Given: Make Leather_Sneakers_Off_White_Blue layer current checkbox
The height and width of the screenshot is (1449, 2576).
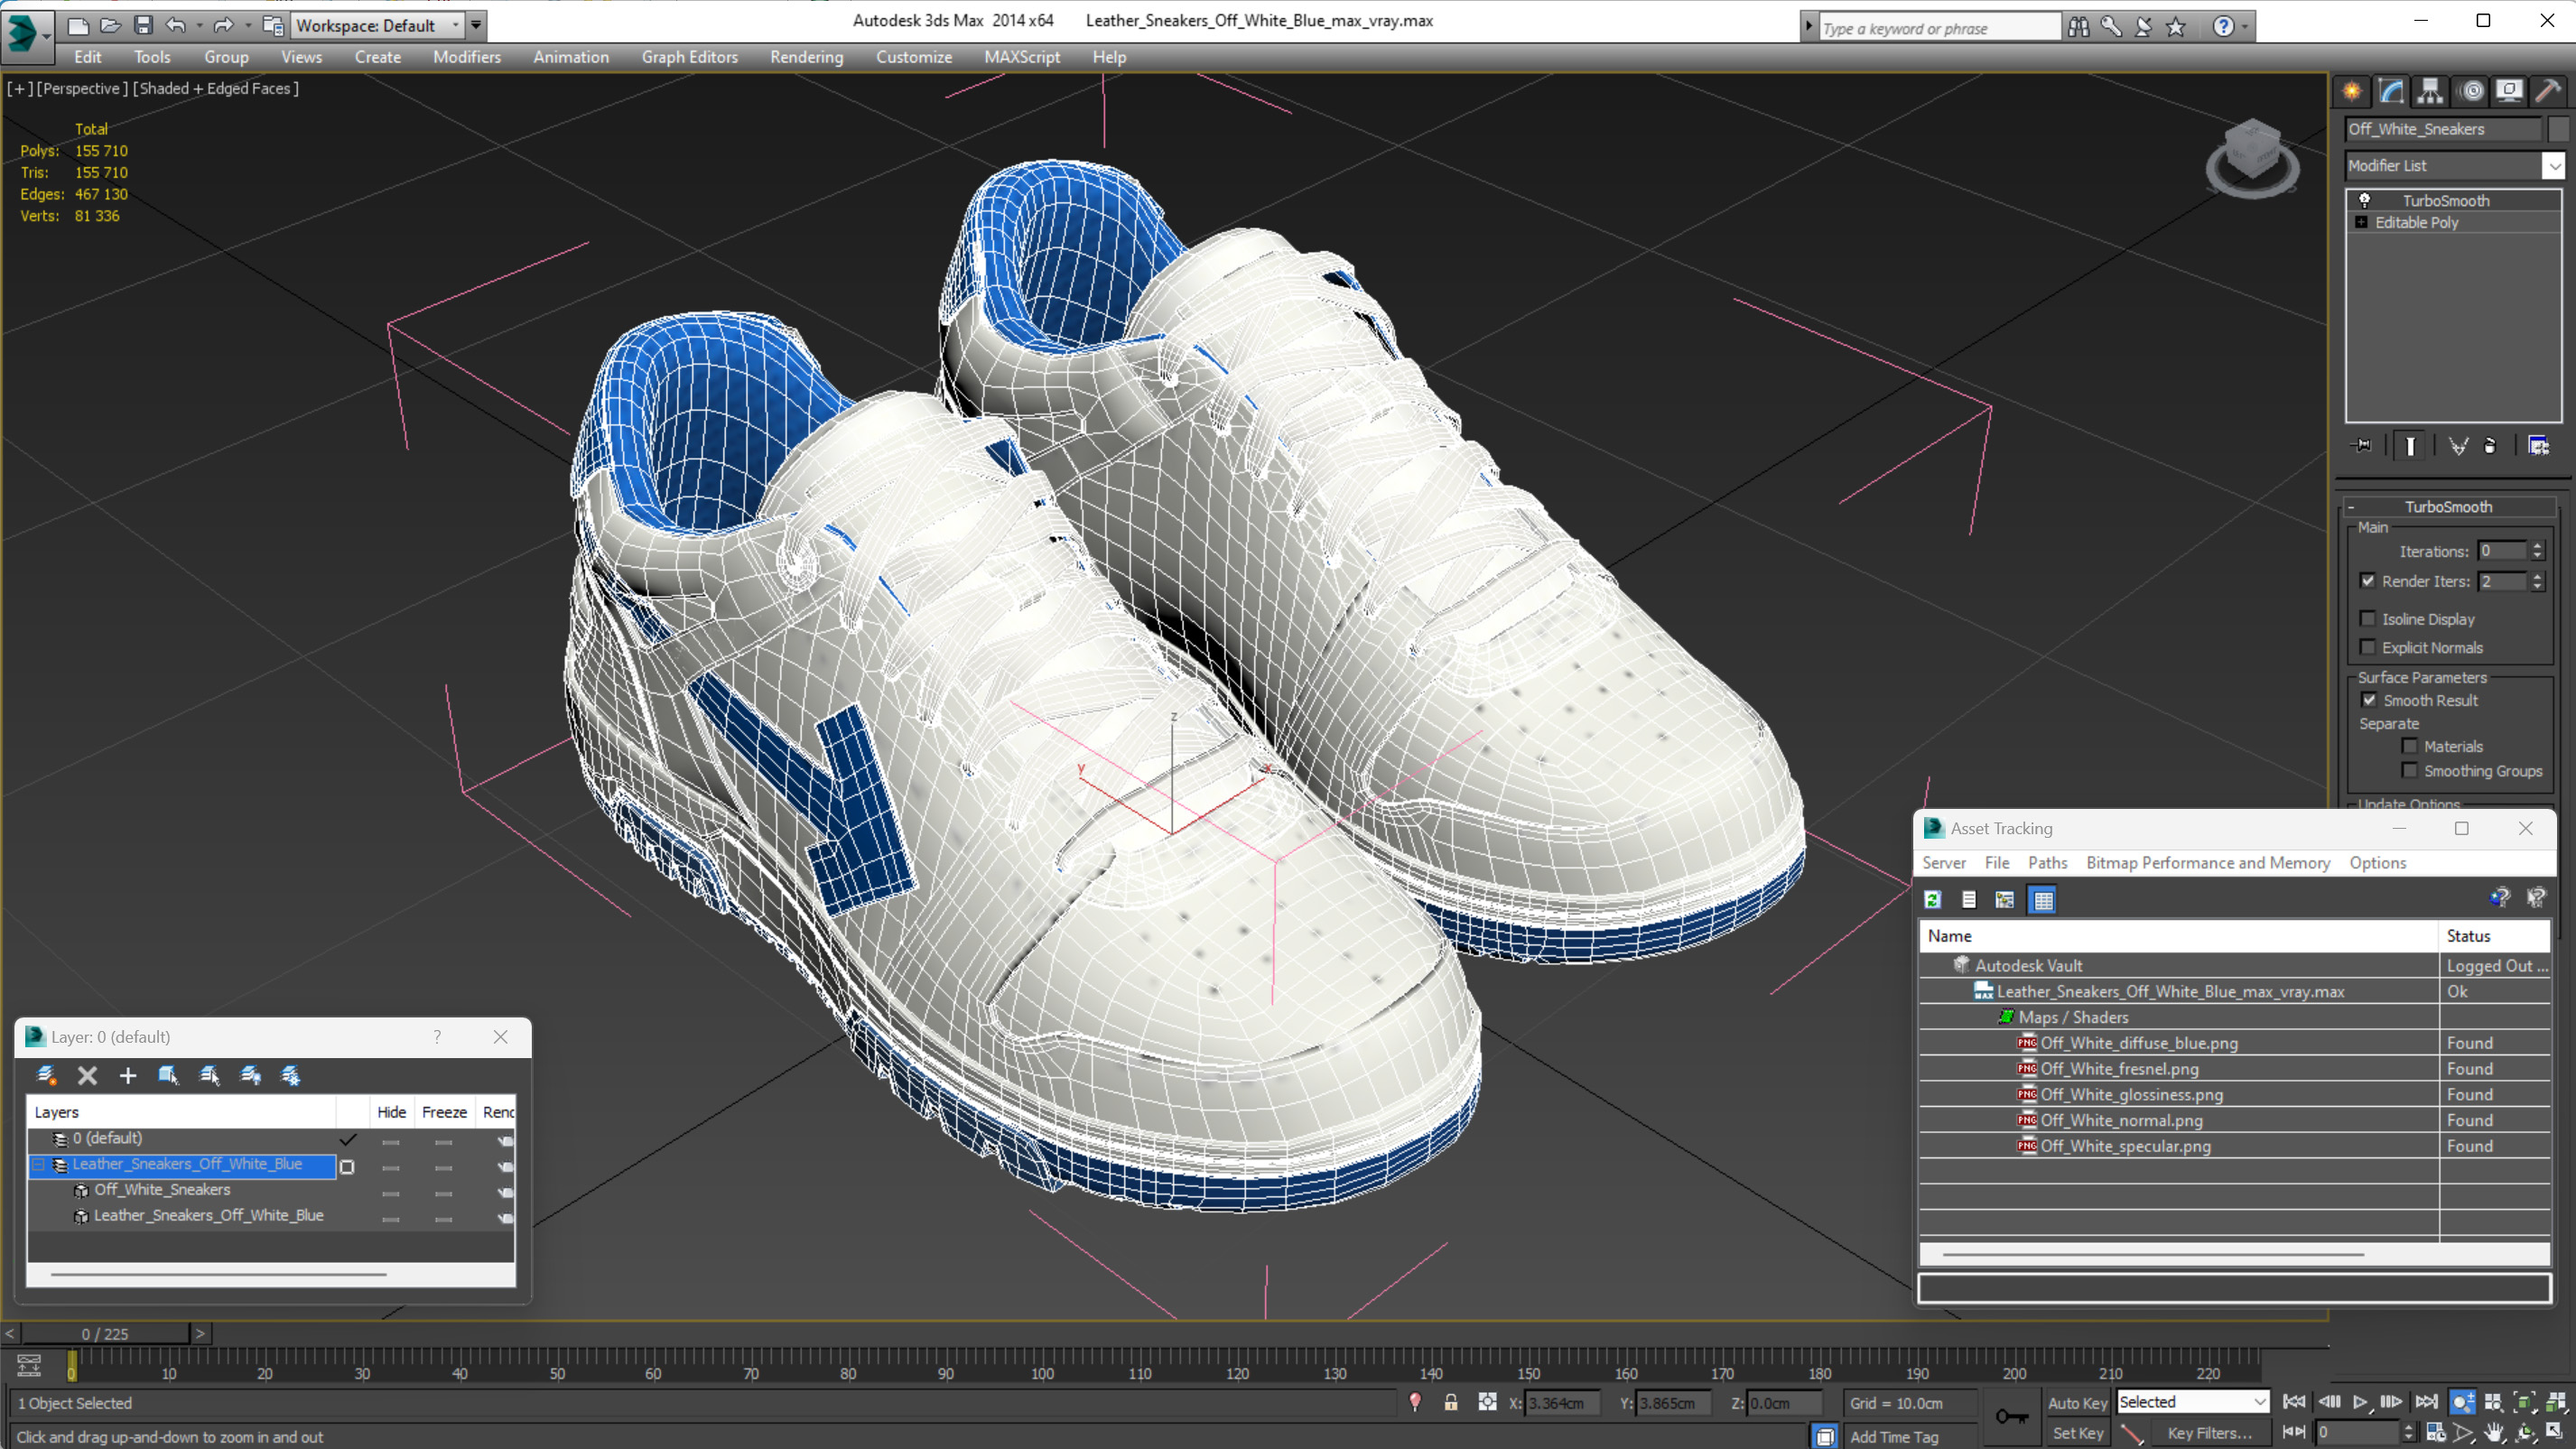Looking at the screenshot, I should tap(347, 1166).
